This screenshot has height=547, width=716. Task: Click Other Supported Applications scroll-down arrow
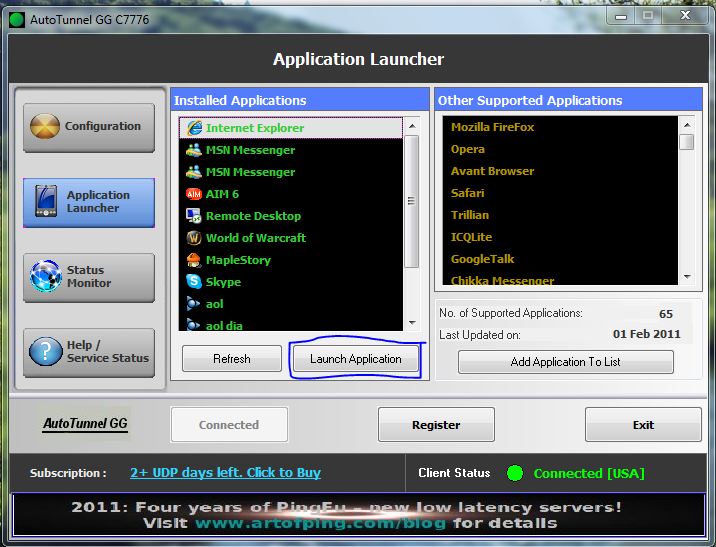[x=687, y=277]
